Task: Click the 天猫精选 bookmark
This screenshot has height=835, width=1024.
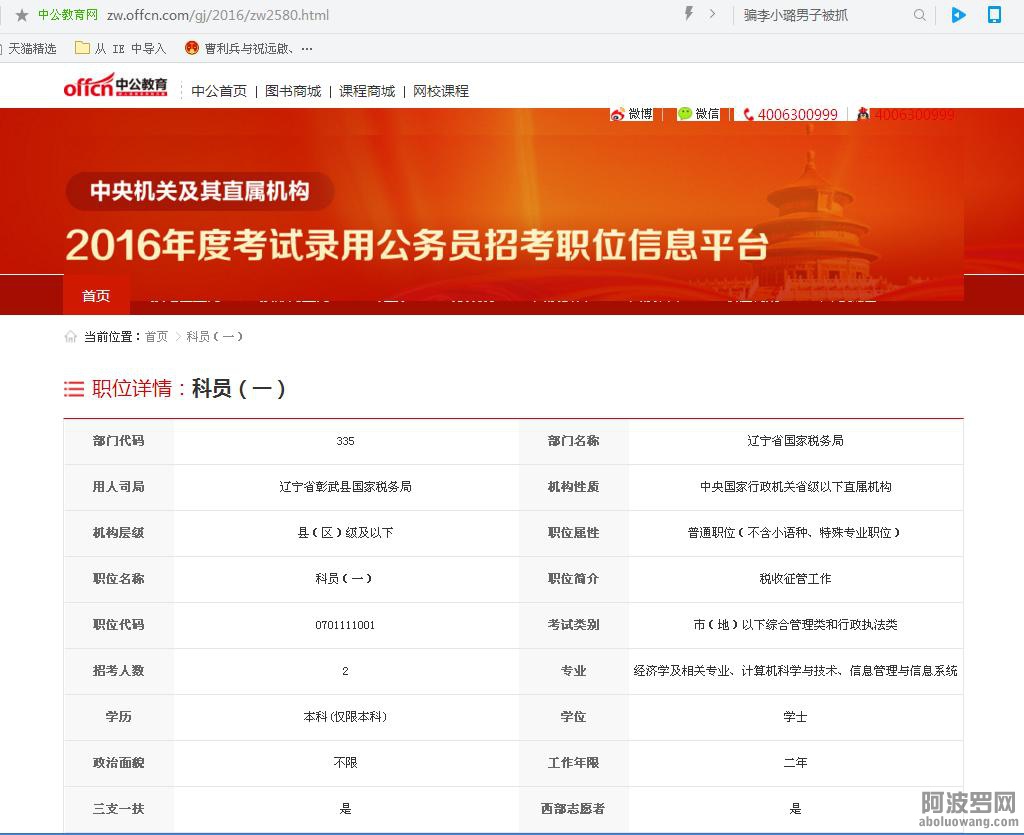Action: 30,47
